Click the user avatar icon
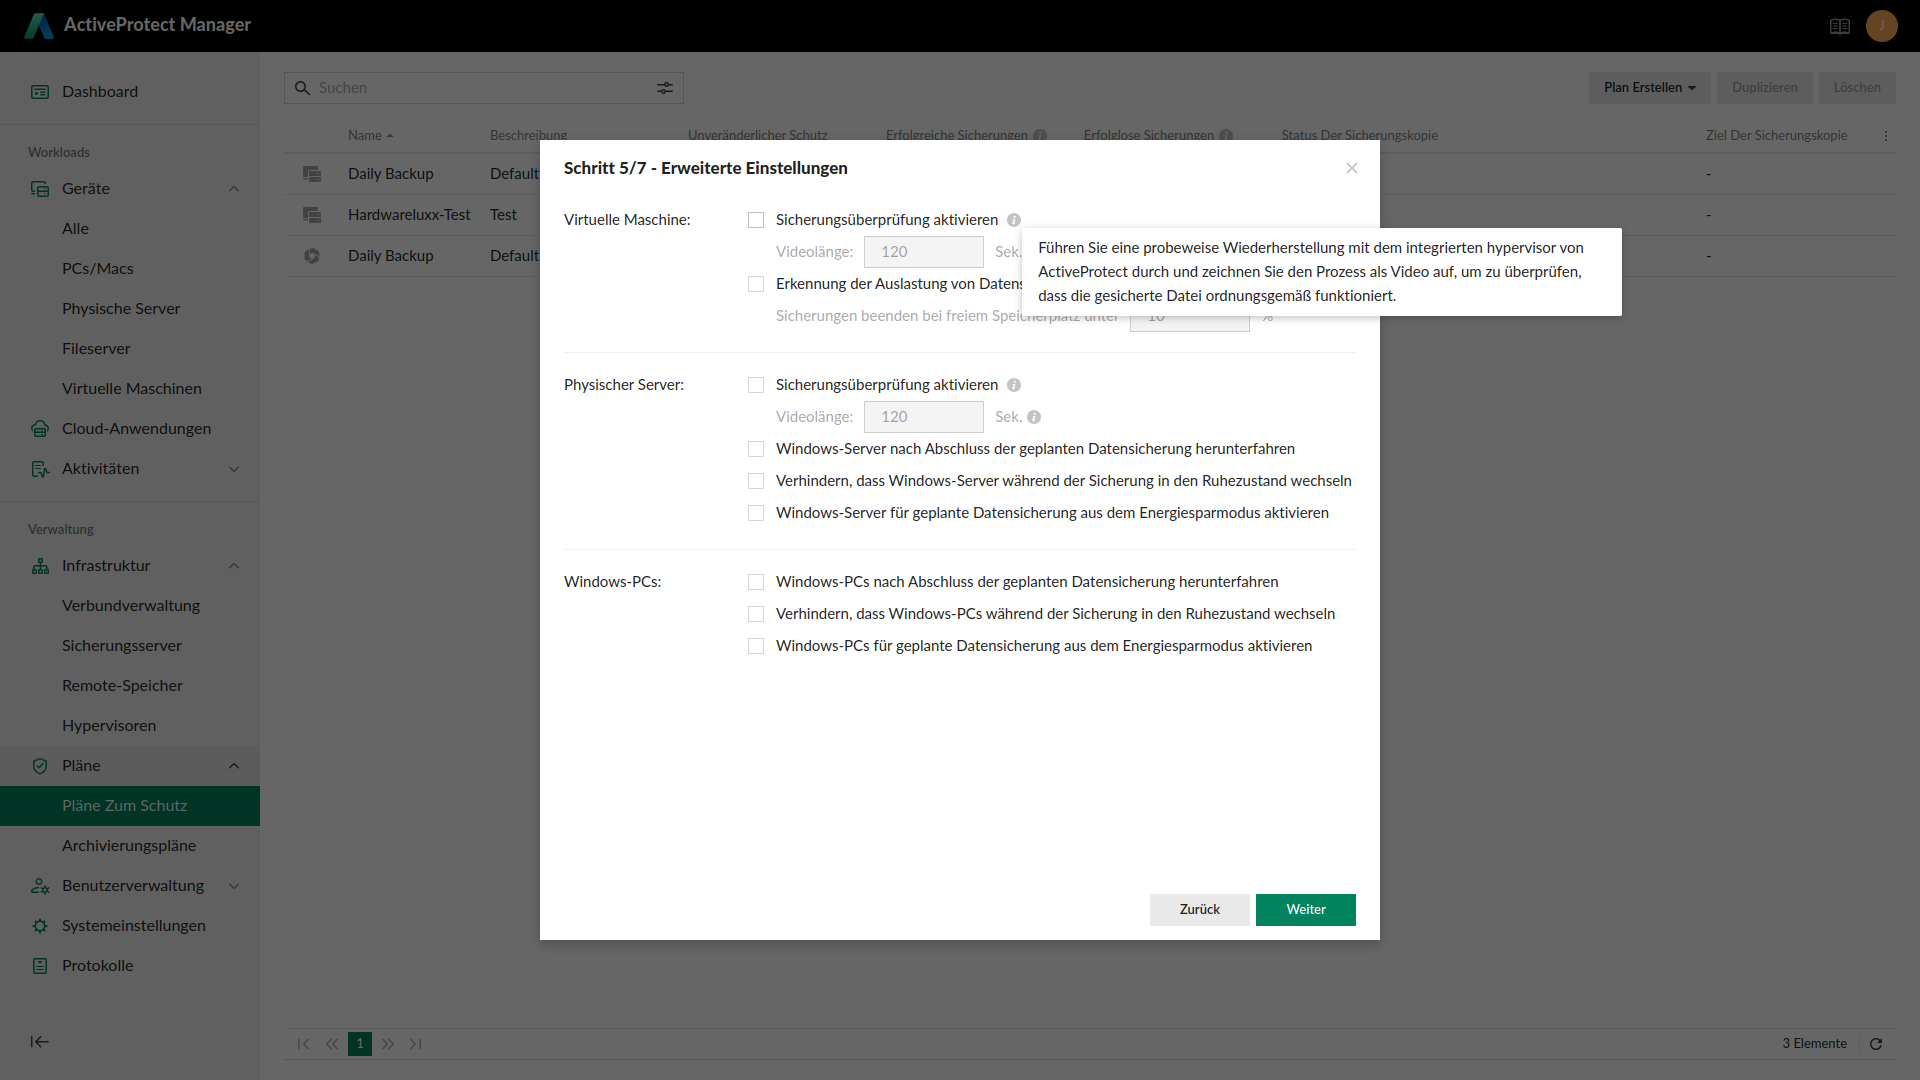The image size is (1920, 1080). coord(1881,26)
